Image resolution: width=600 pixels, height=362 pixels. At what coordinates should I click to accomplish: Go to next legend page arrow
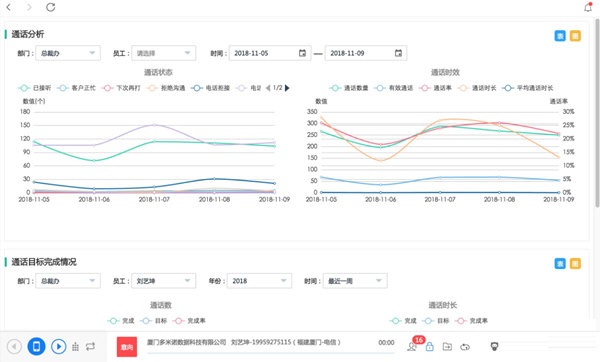point(287,88)
